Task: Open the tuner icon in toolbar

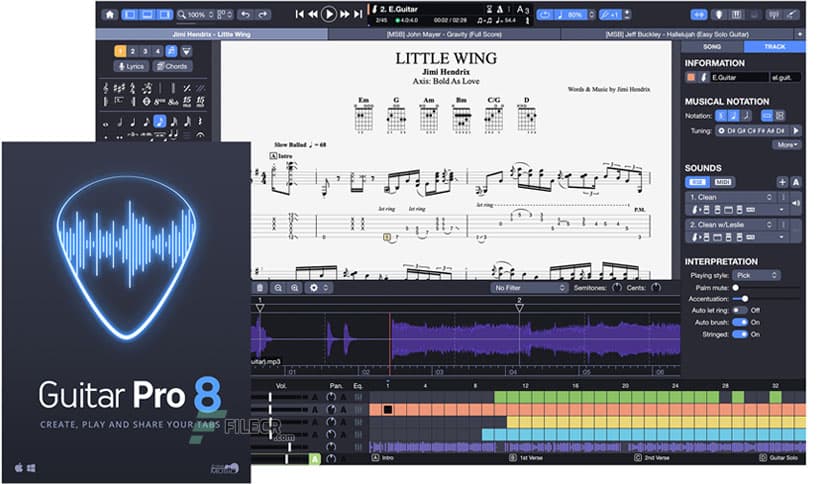Action: click(x=719, y=14)
